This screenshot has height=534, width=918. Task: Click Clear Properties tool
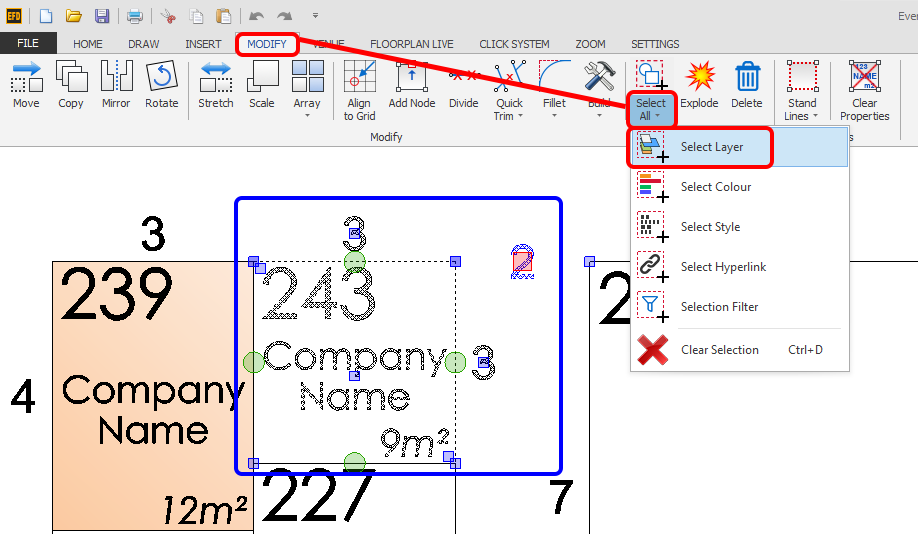pyautogui.click(x=865, y=89)
